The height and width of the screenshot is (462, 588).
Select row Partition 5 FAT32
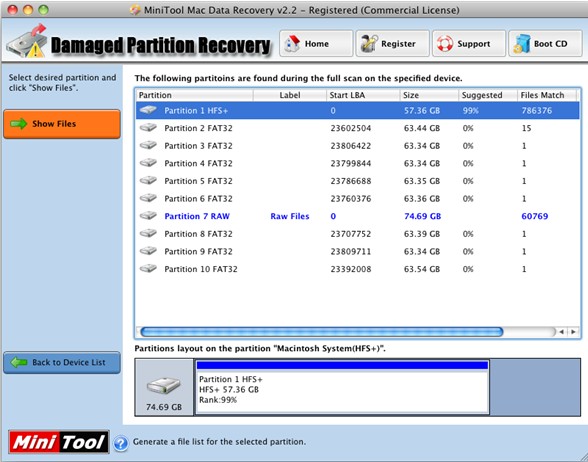(357, 181)
